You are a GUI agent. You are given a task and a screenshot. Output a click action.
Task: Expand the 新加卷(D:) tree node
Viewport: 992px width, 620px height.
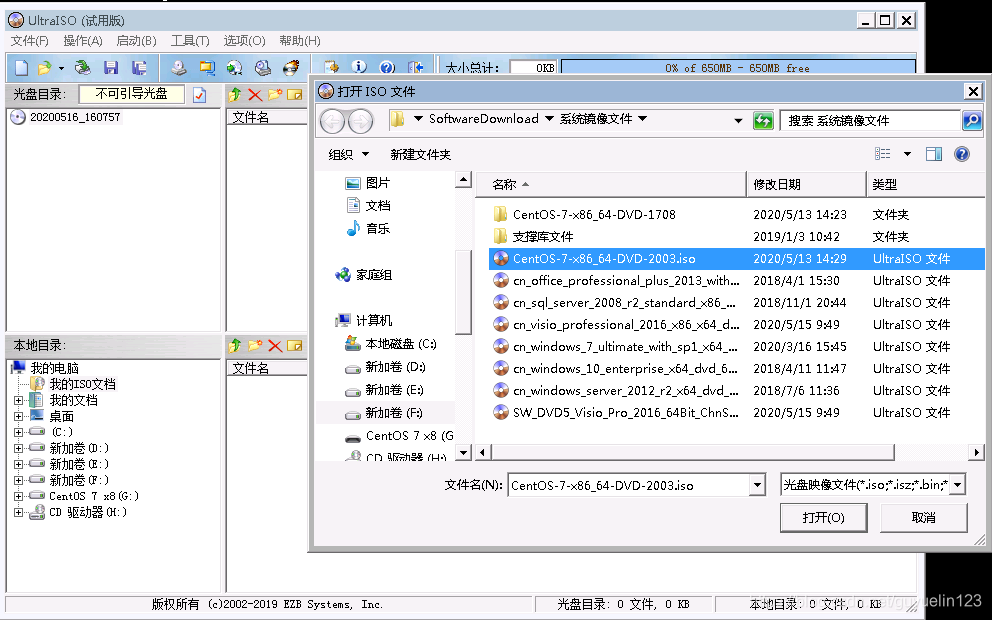(18, 448)
